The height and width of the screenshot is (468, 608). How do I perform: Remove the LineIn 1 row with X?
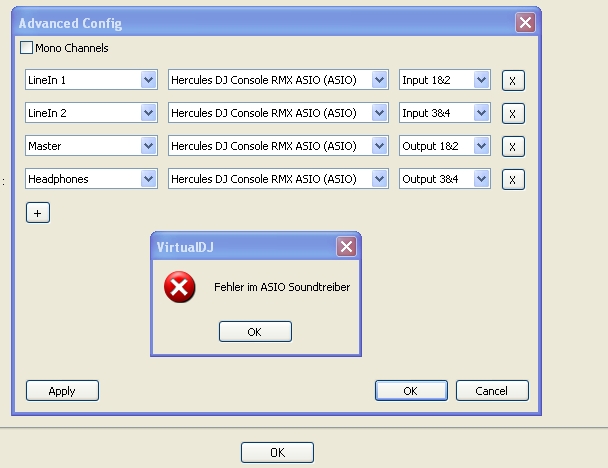(x=513, y=81)
